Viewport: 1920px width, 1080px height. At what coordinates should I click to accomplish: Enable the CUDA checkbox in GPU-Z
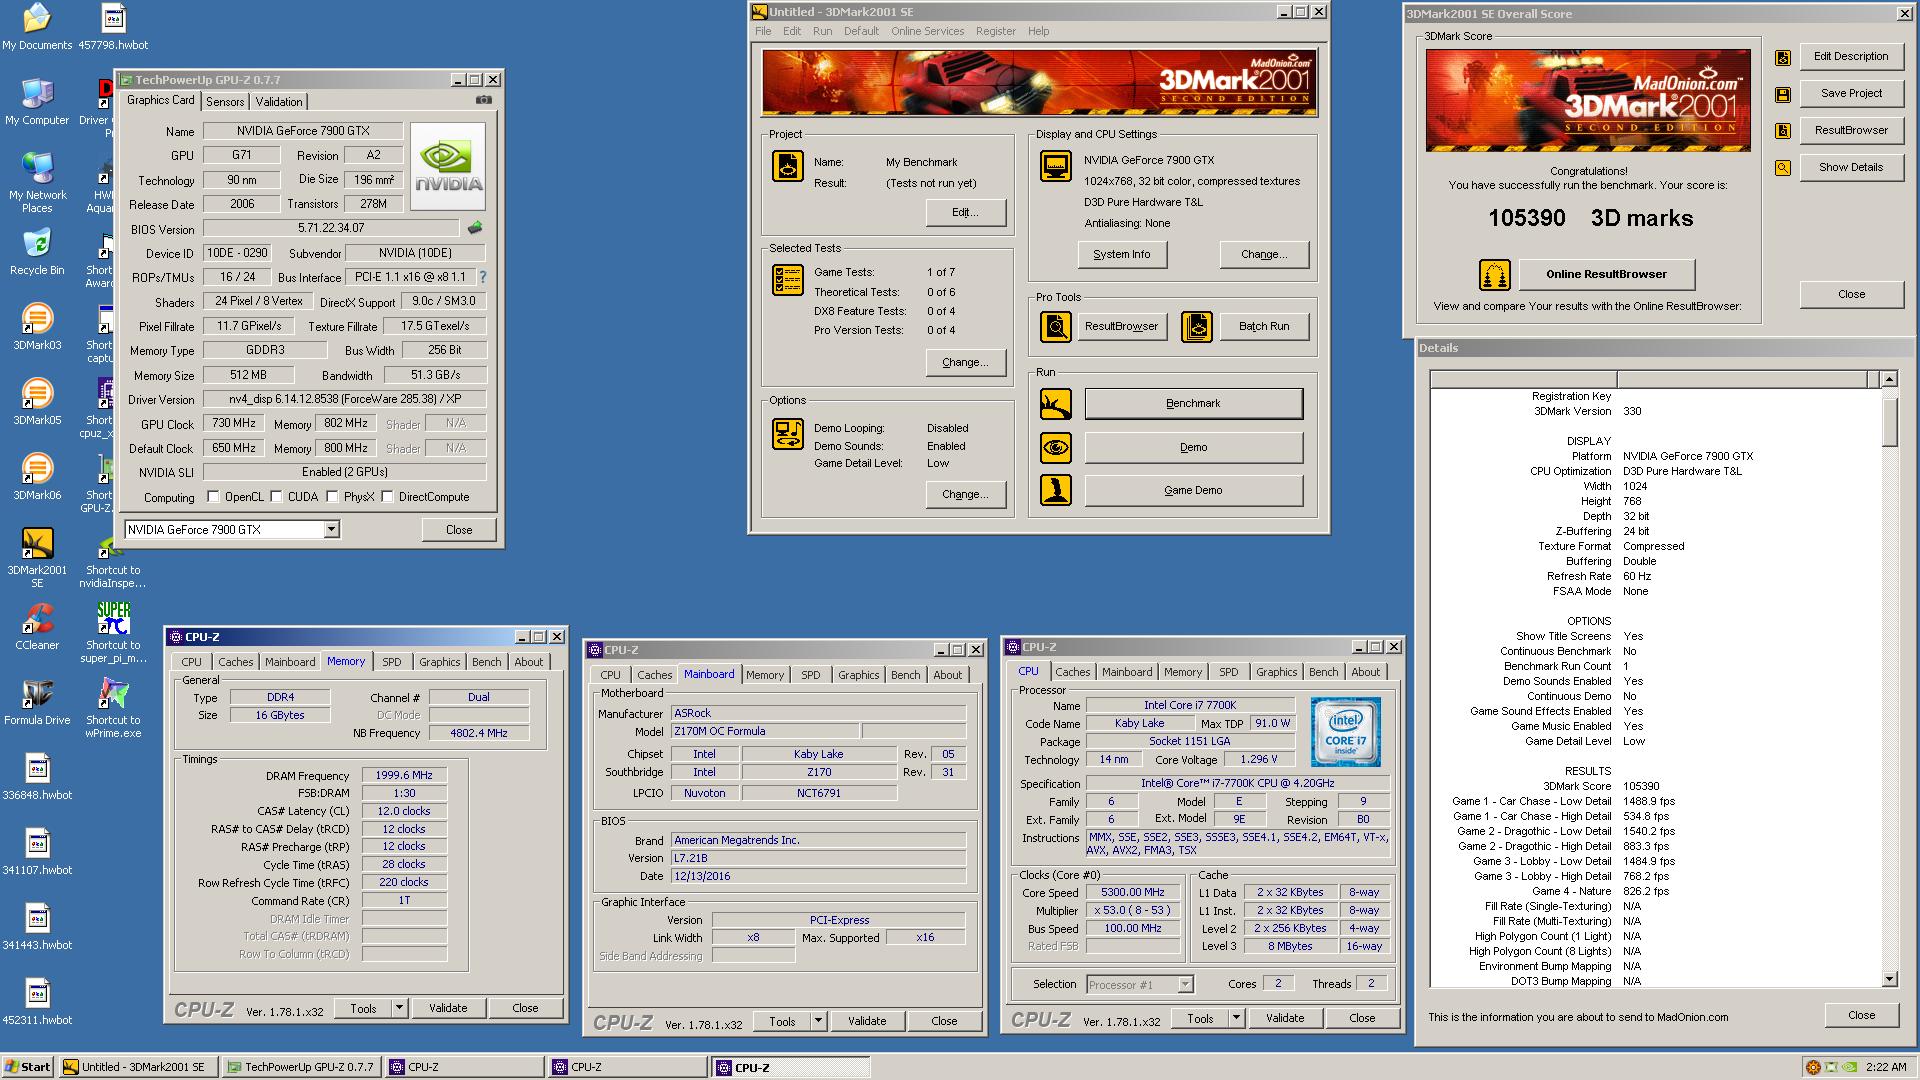(276, 496)
